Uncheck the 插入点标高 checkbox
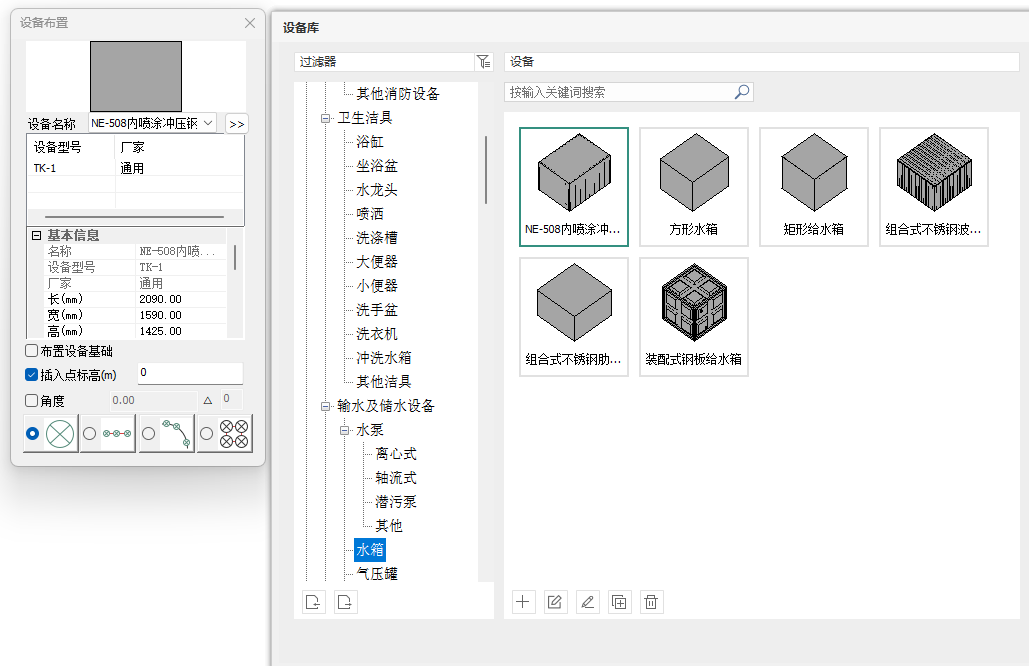This screenshot has height=666, width=1029. pos(32,375)
